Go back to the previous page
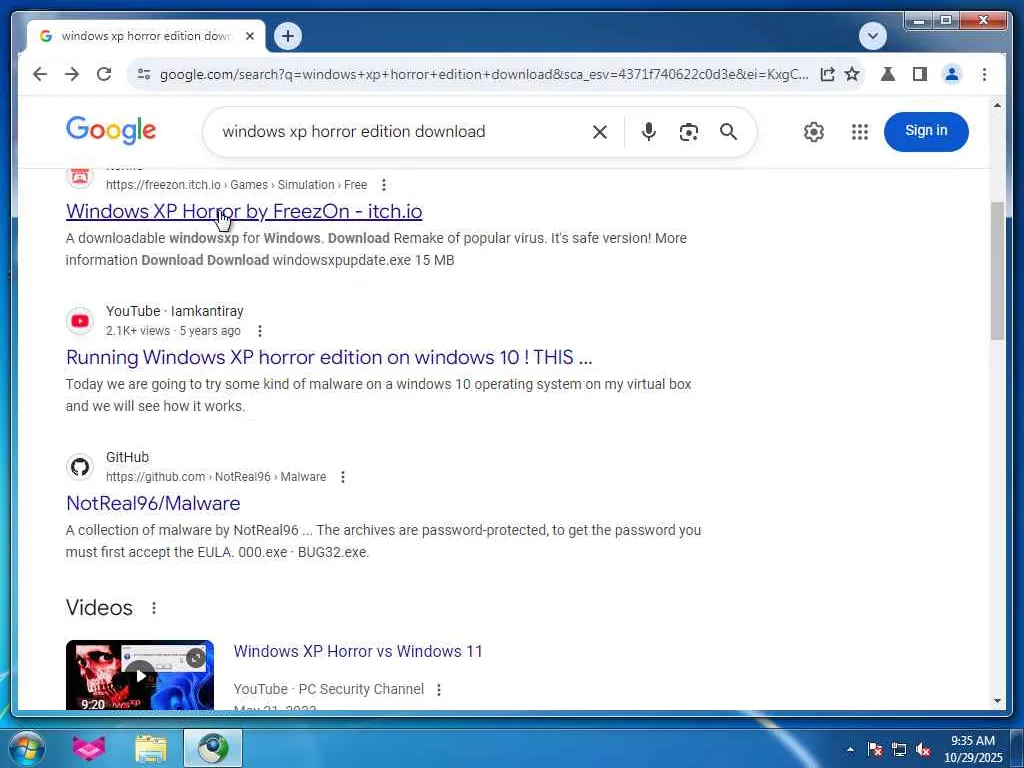 [40, 74]
